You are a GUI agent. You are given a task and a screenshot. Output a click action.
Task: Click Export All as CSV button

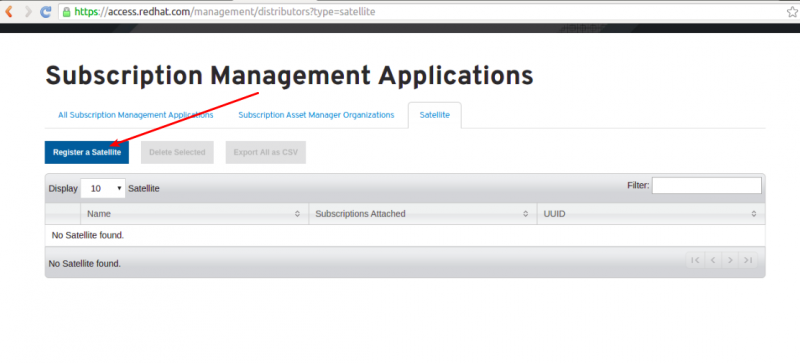point(266,152)
